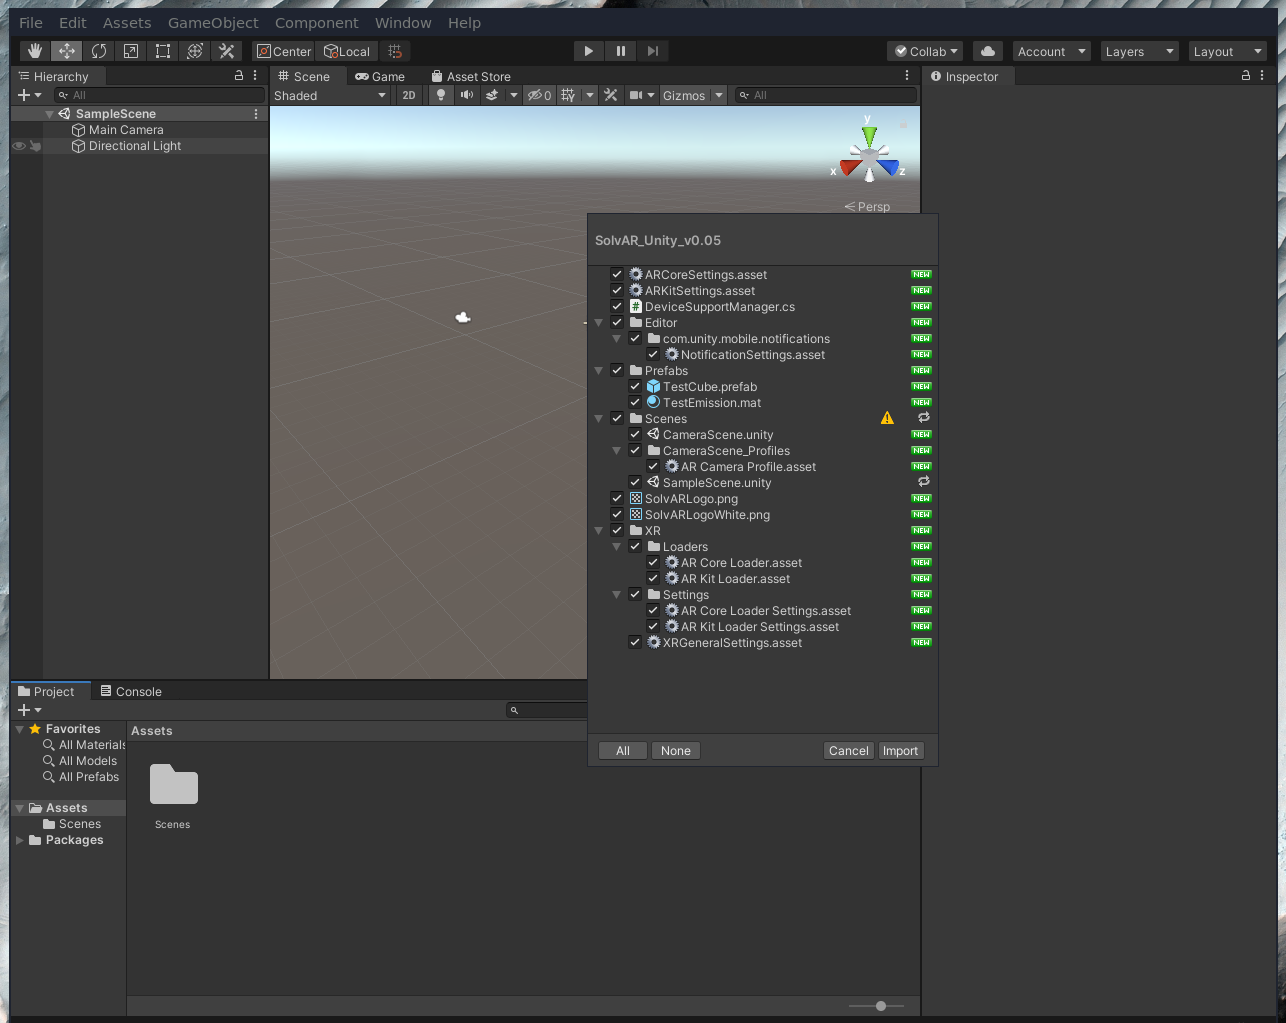Select the combined Transform tool
The width and height of the screenshot is (1286, 1023).
pos(195,51)
